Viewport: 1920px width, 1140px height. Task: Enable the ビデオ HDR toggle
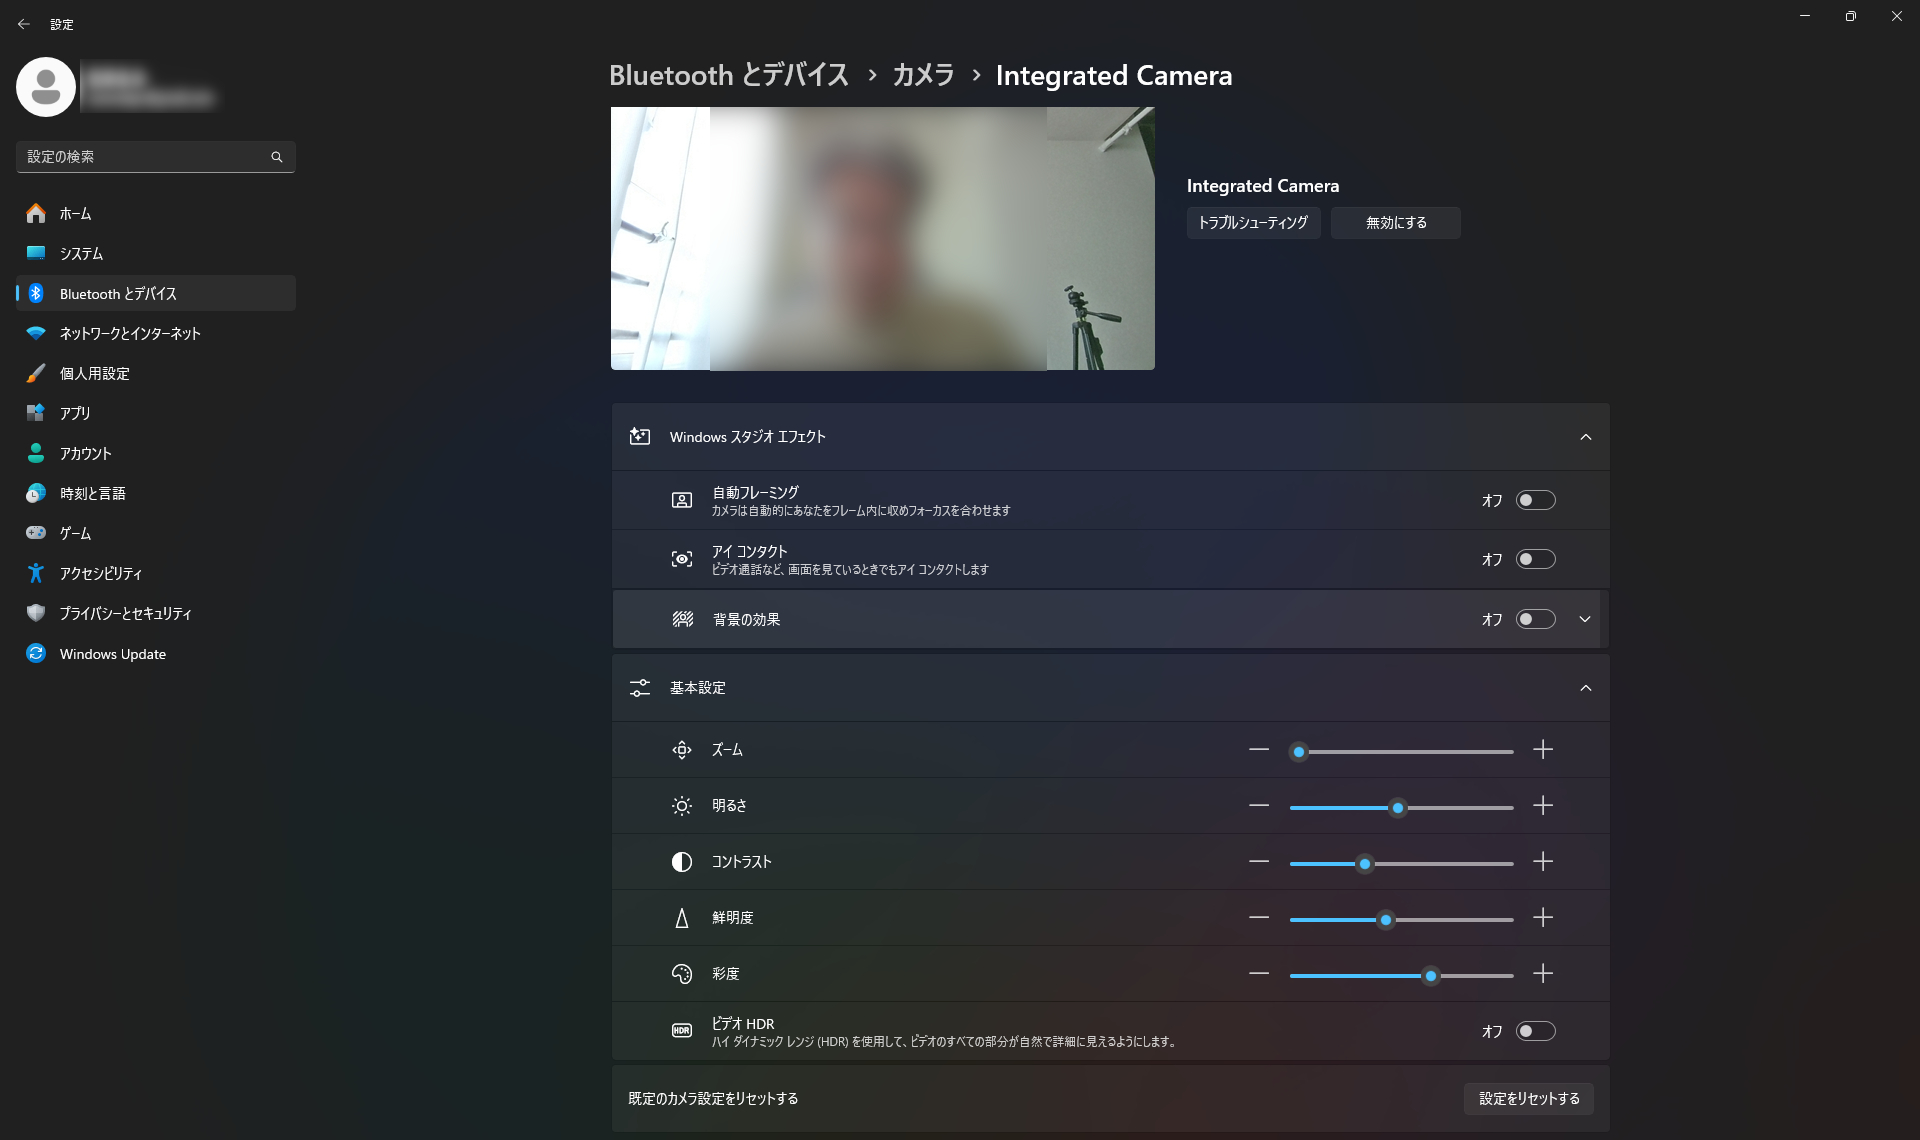(x=1536, y=1031)
